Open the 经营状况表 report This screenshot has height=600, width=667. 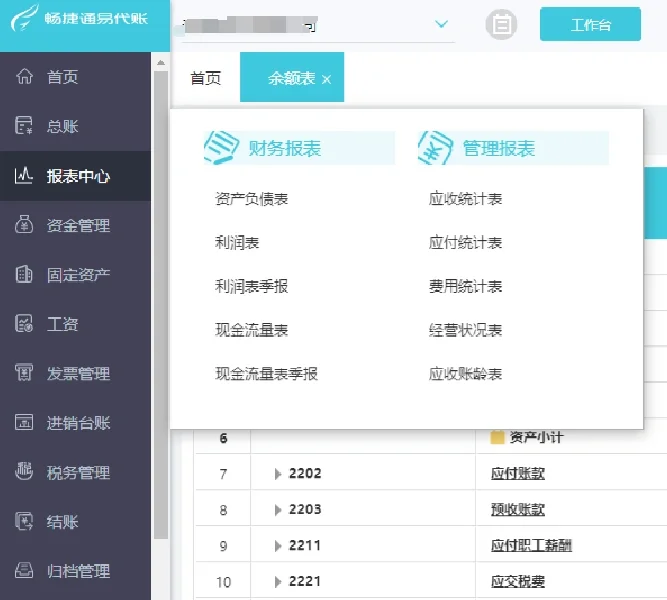coord(465,330)
